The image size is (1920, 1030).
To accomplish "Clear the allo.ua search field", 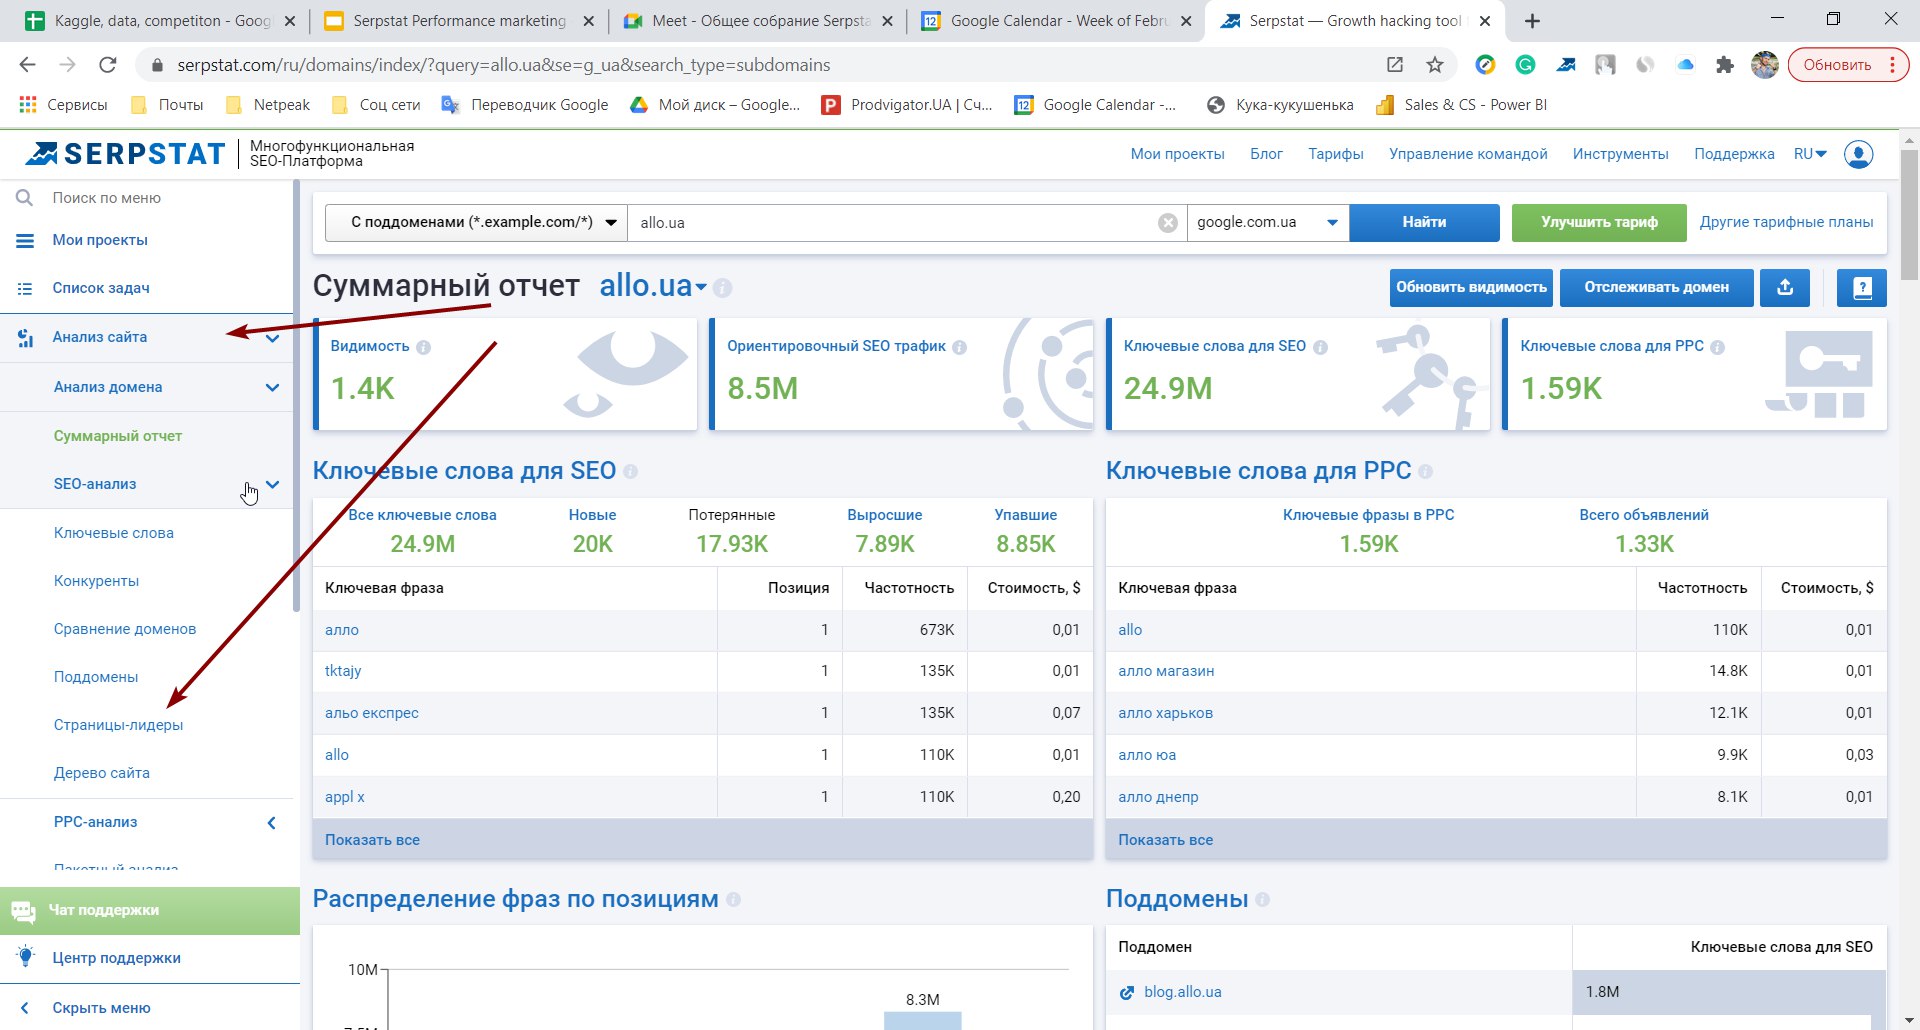I will [x=1167, y=223].
